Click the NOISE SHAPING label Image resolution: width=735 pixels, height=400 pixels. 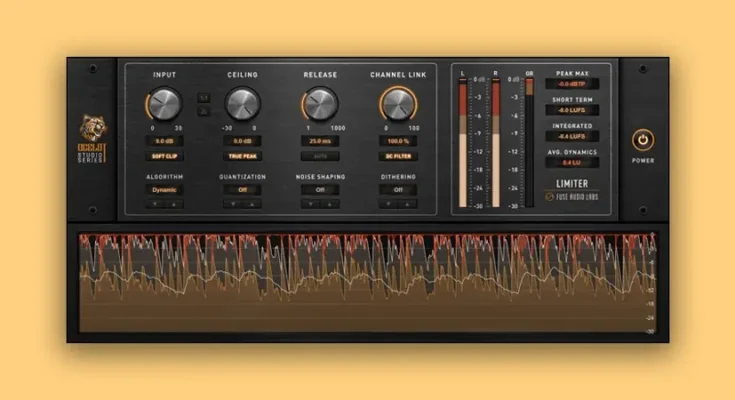coord(320,177)
